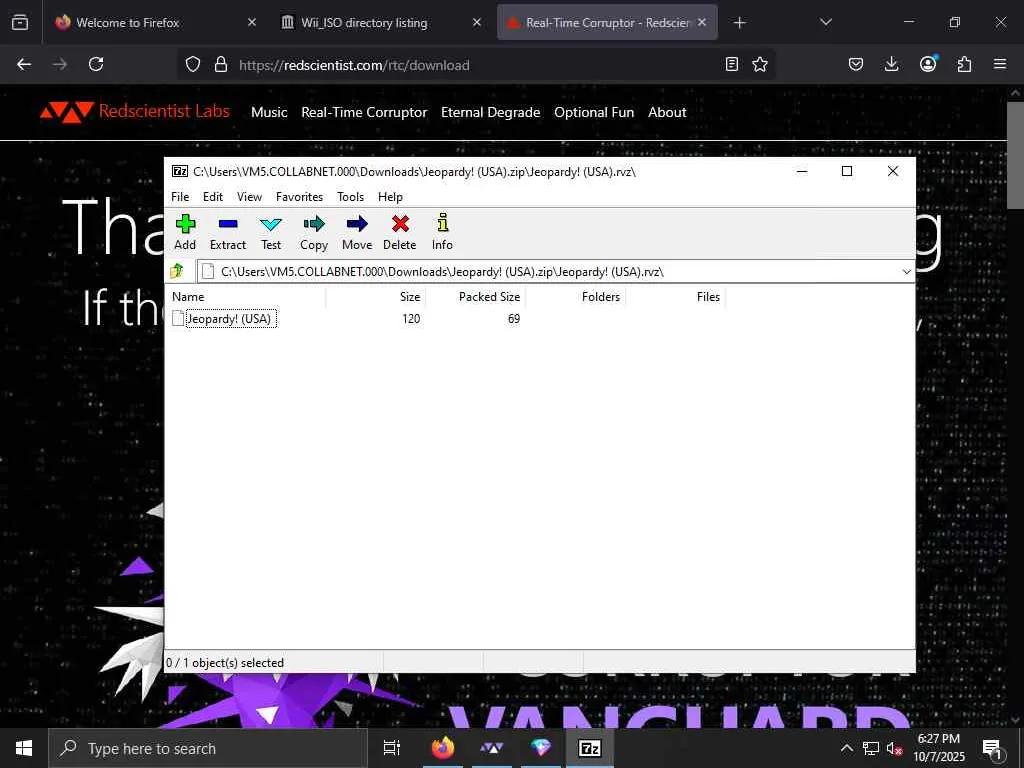Open the Firefox account icon

928,64
